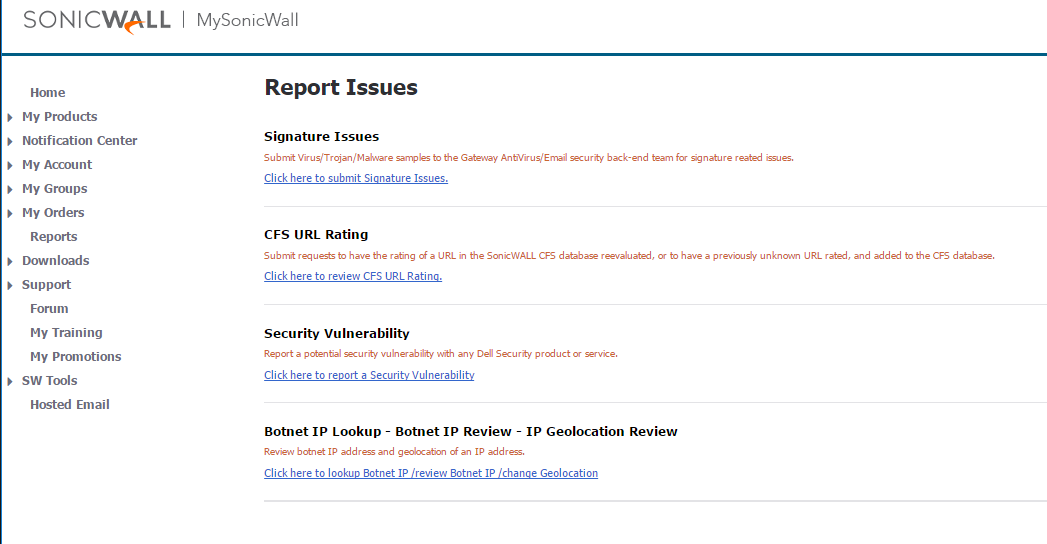The height and width of the screenshot is (544, 1047).
Task: Go to Home in sidebar
Action: 47,93
